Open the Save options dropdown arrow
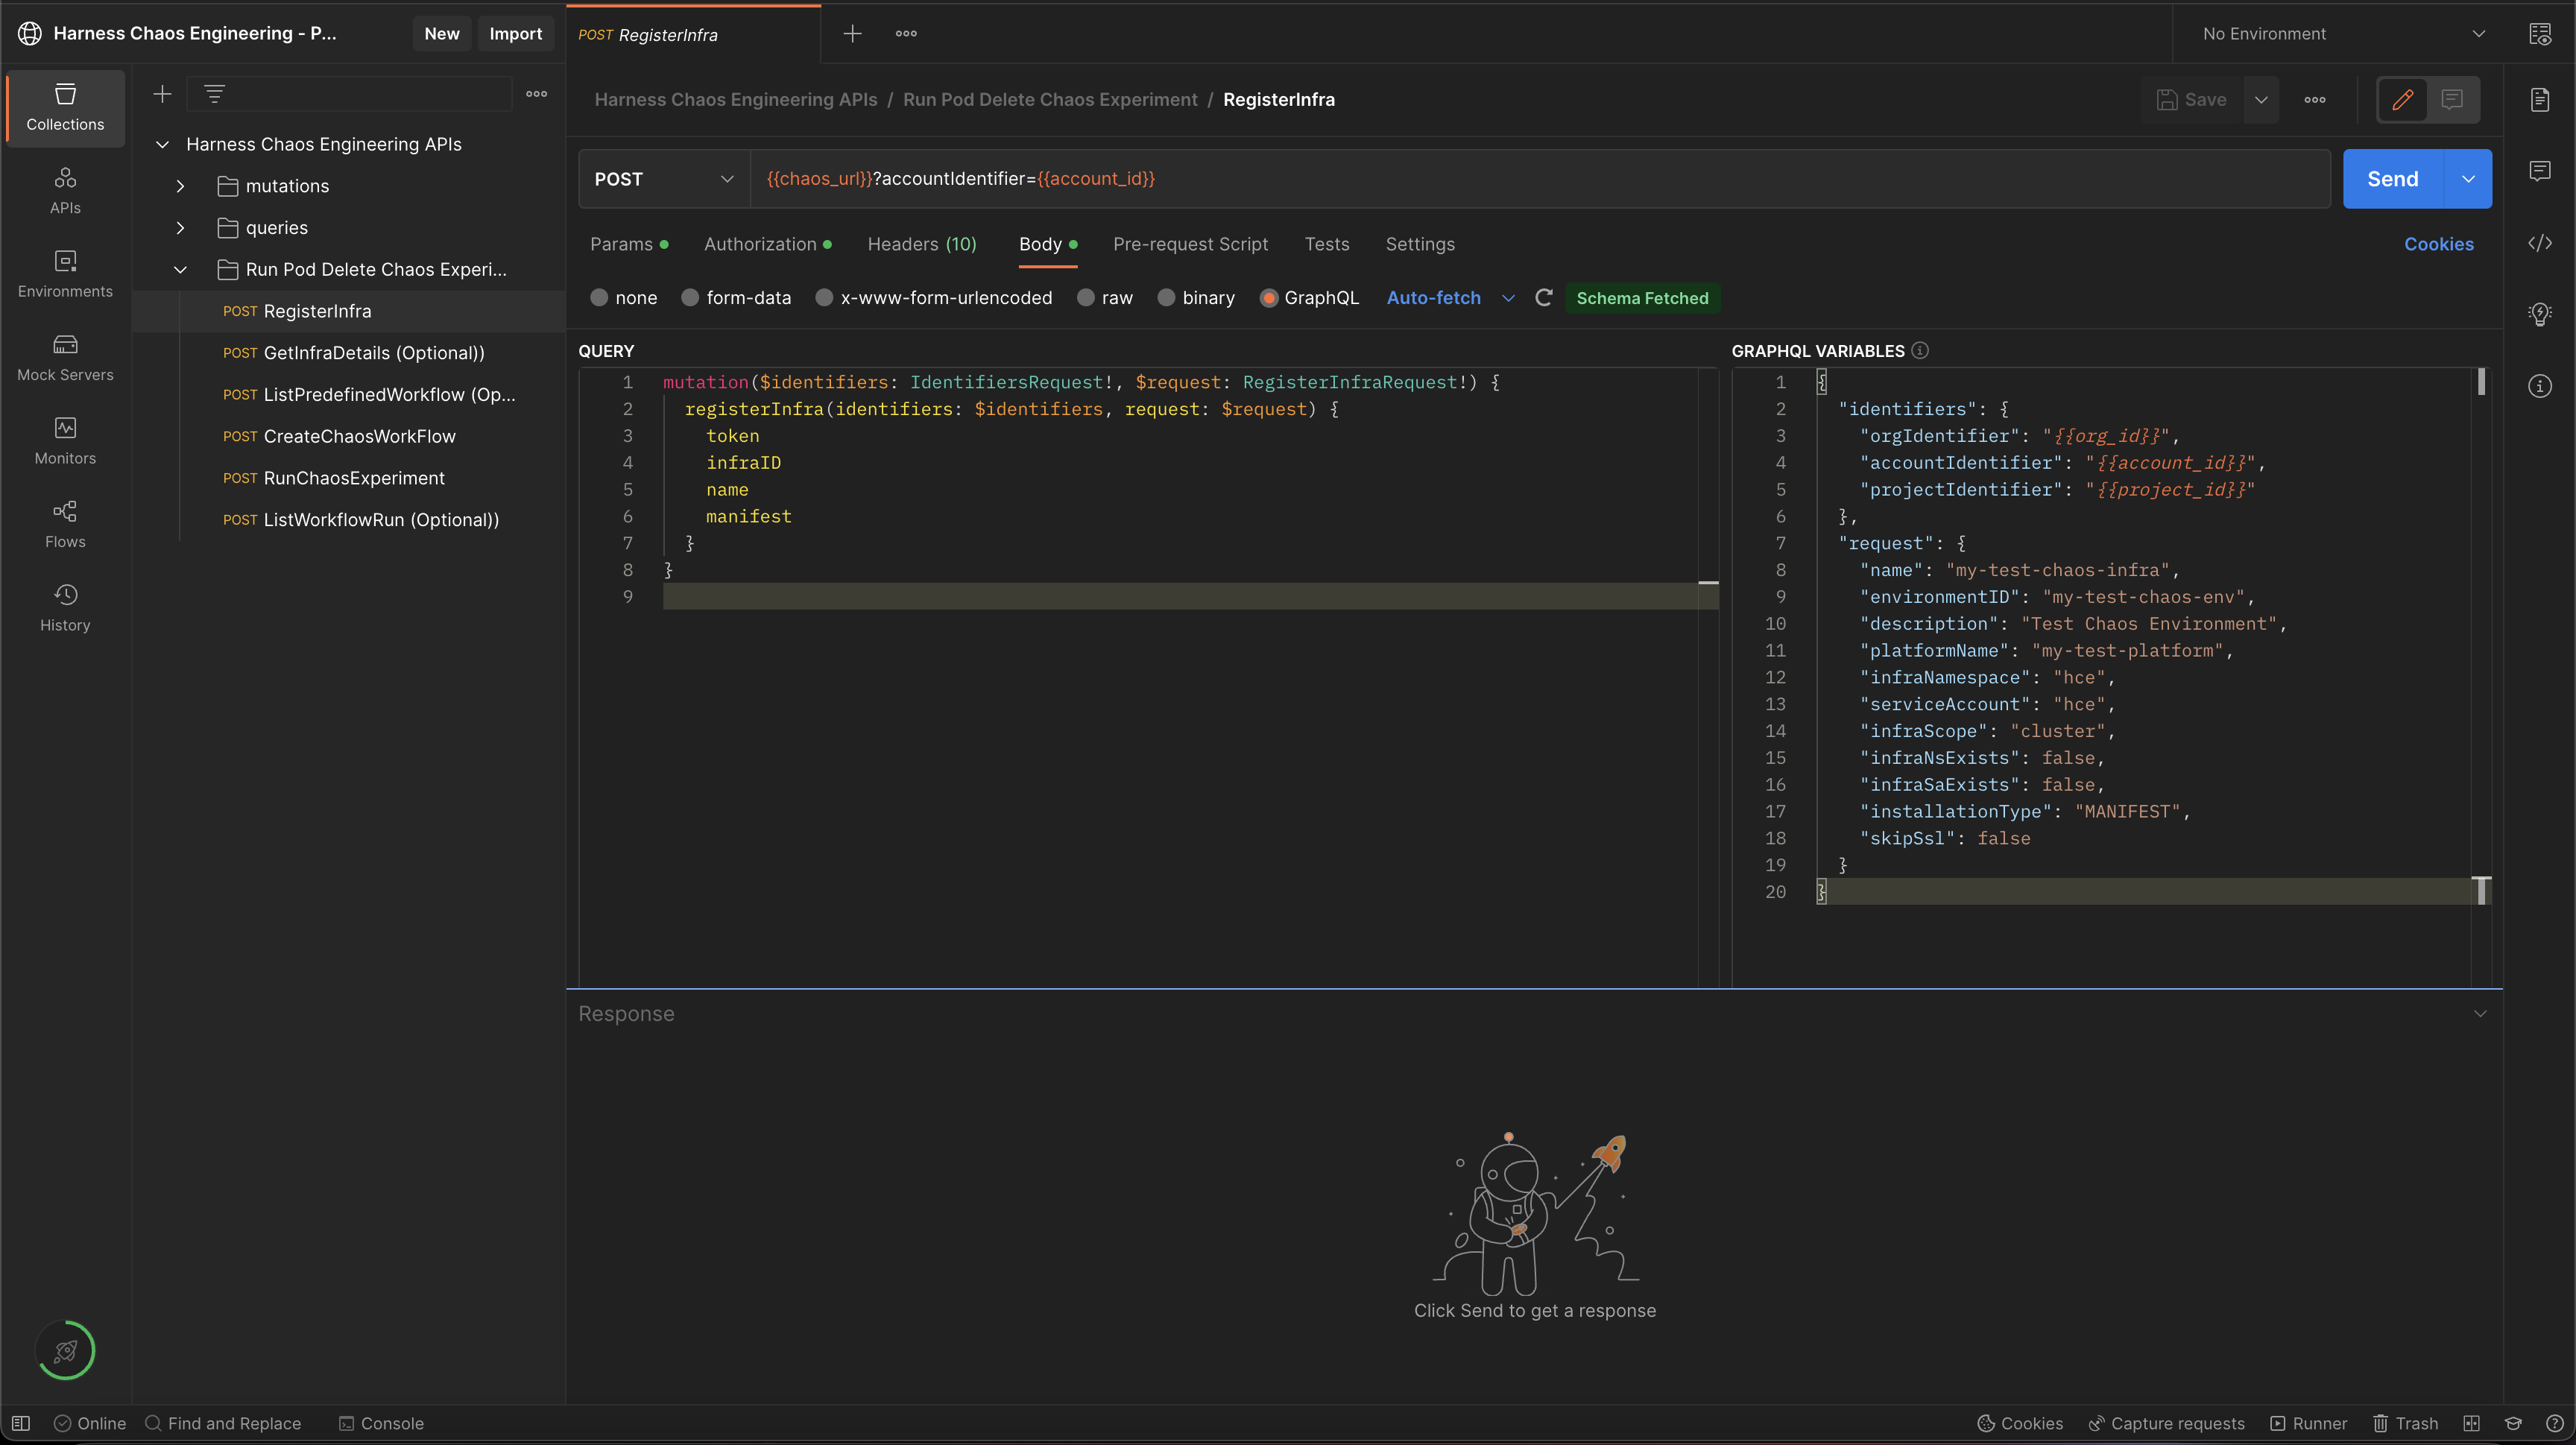The image size is (2576, 1445). pos(2261,100)
